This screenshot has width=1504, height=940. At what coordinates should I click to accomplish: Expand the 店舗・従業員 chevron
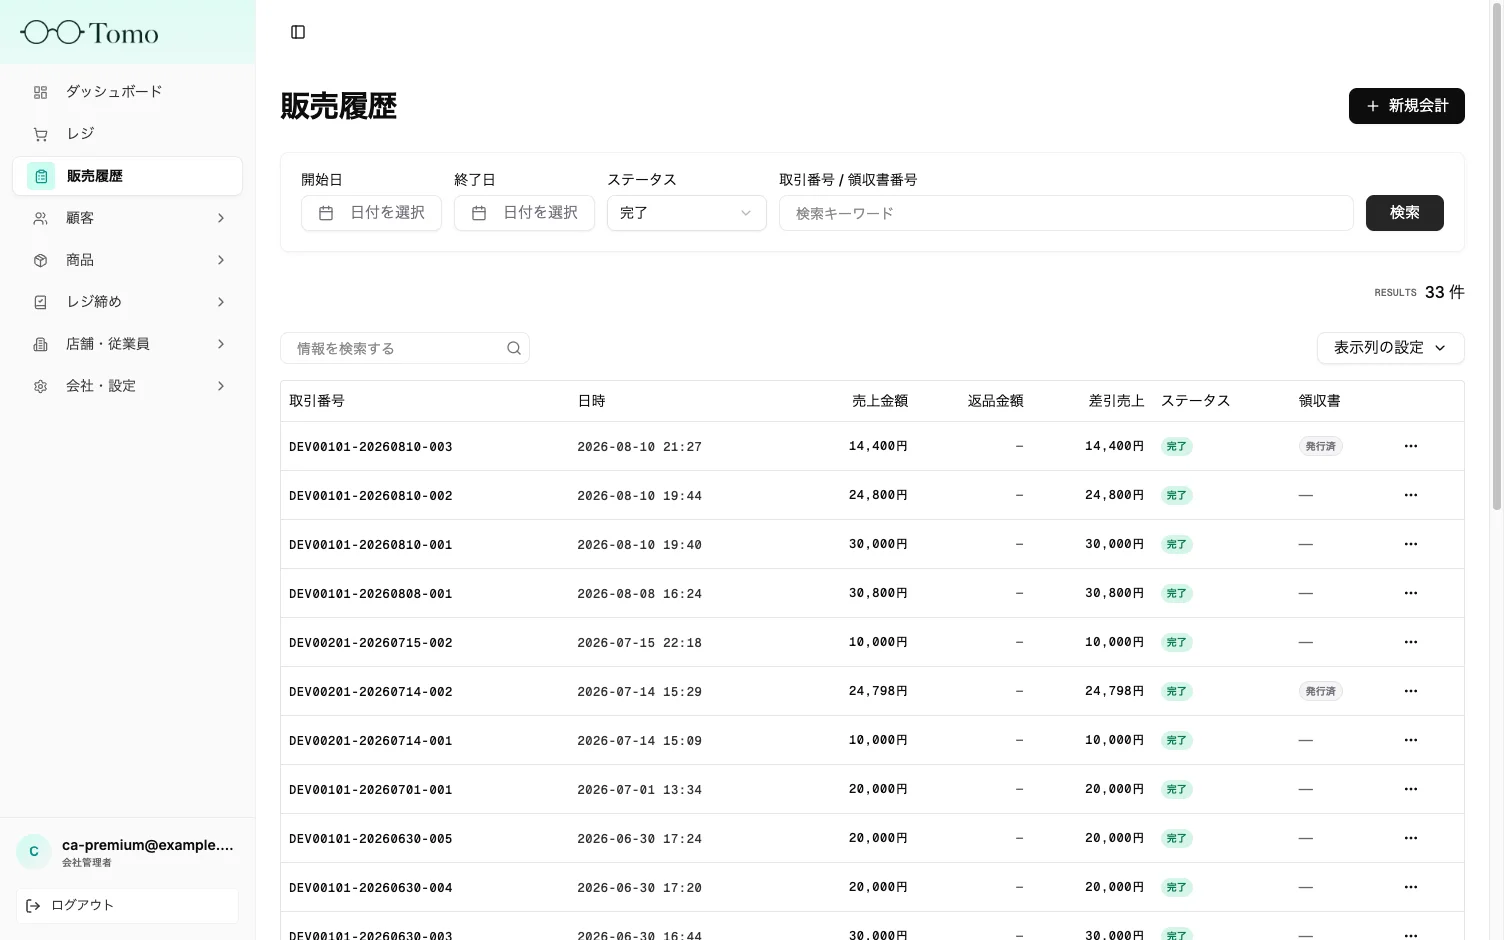221,344
